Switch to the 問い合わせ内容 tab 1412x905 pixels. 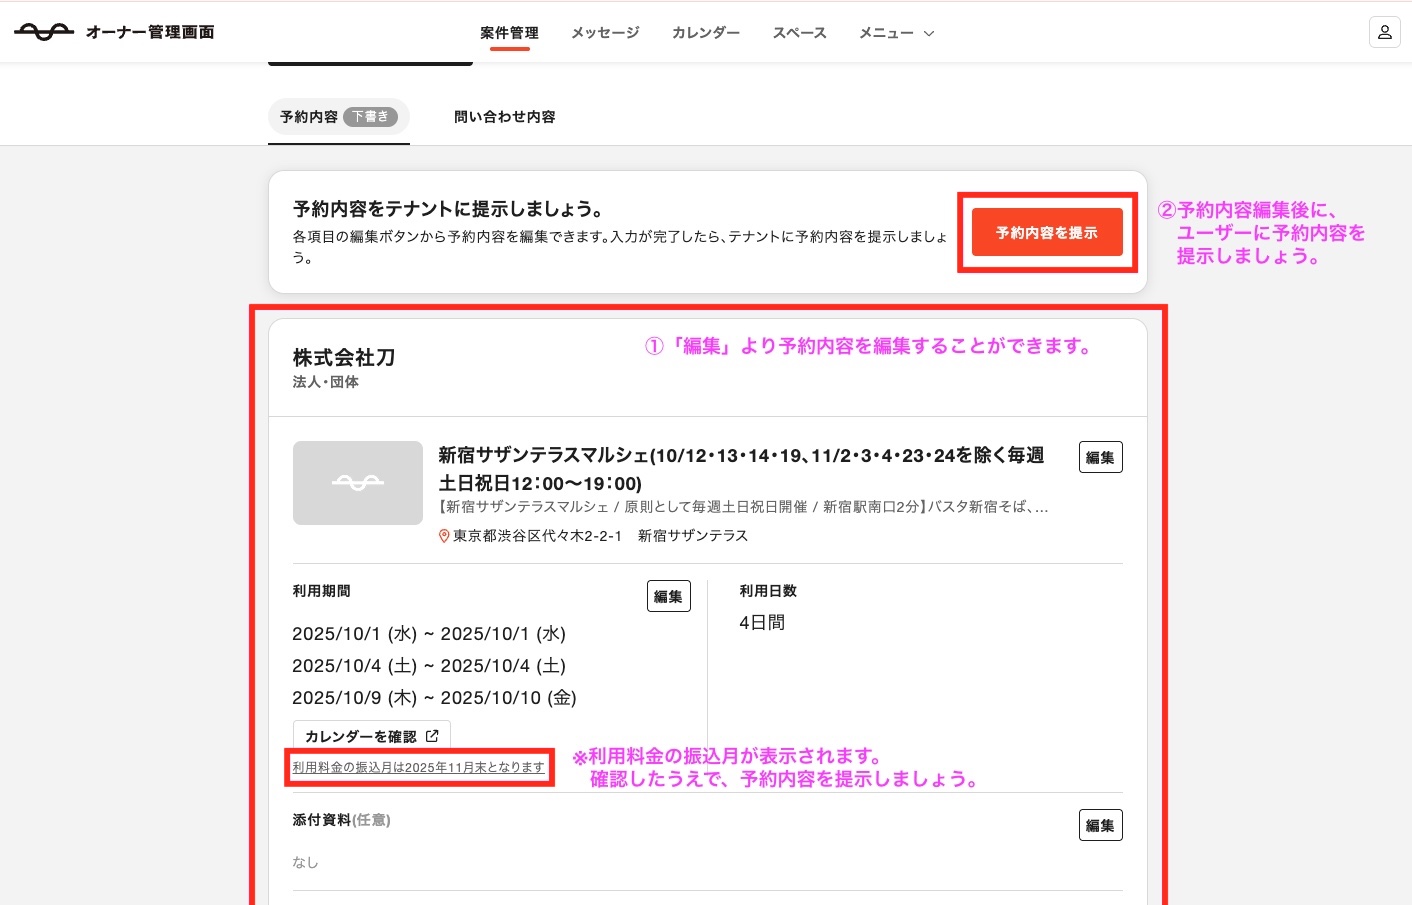504,117
